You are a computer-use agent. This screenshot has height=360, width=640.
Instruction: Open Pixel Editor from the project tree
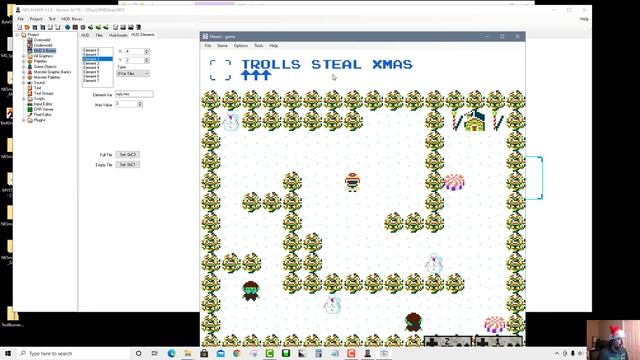click(x=42, y=114)
